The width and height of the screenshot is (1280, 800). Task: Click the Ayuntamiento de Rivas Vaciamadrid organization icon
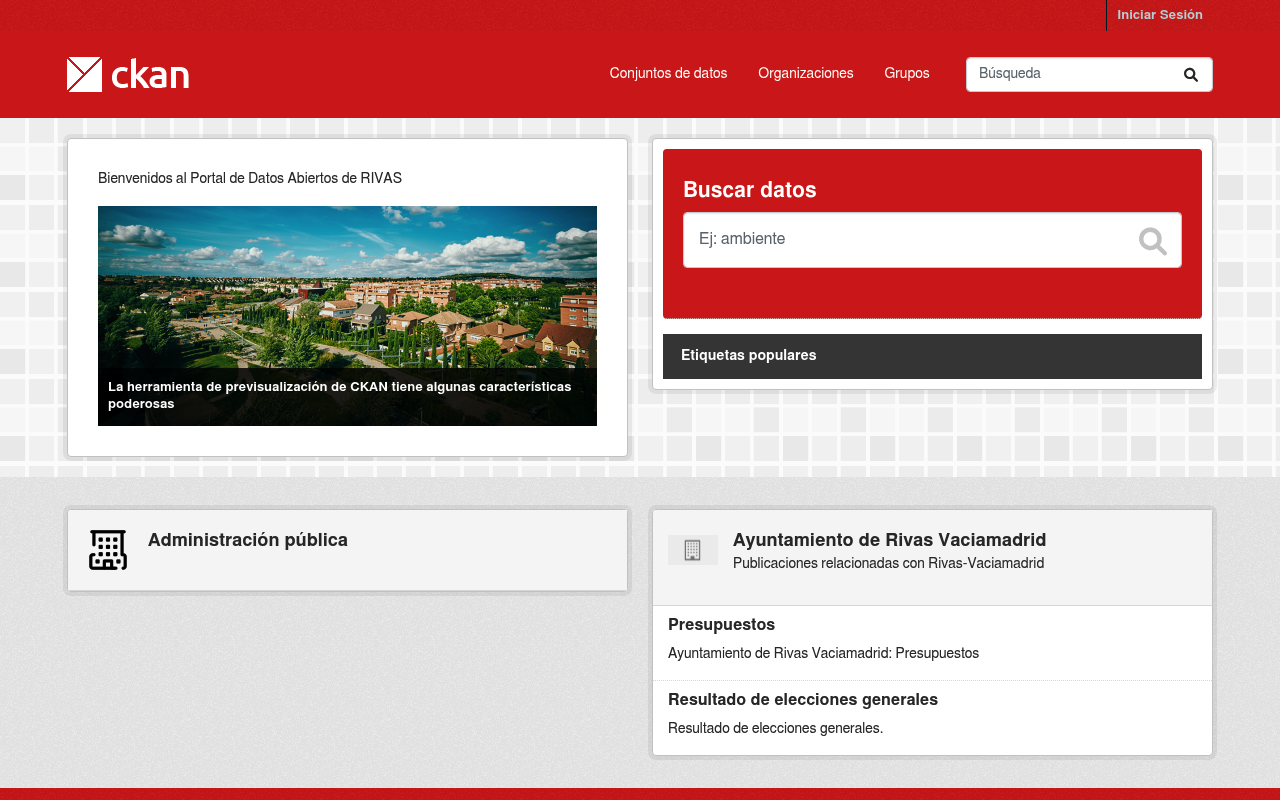point(693,550)
